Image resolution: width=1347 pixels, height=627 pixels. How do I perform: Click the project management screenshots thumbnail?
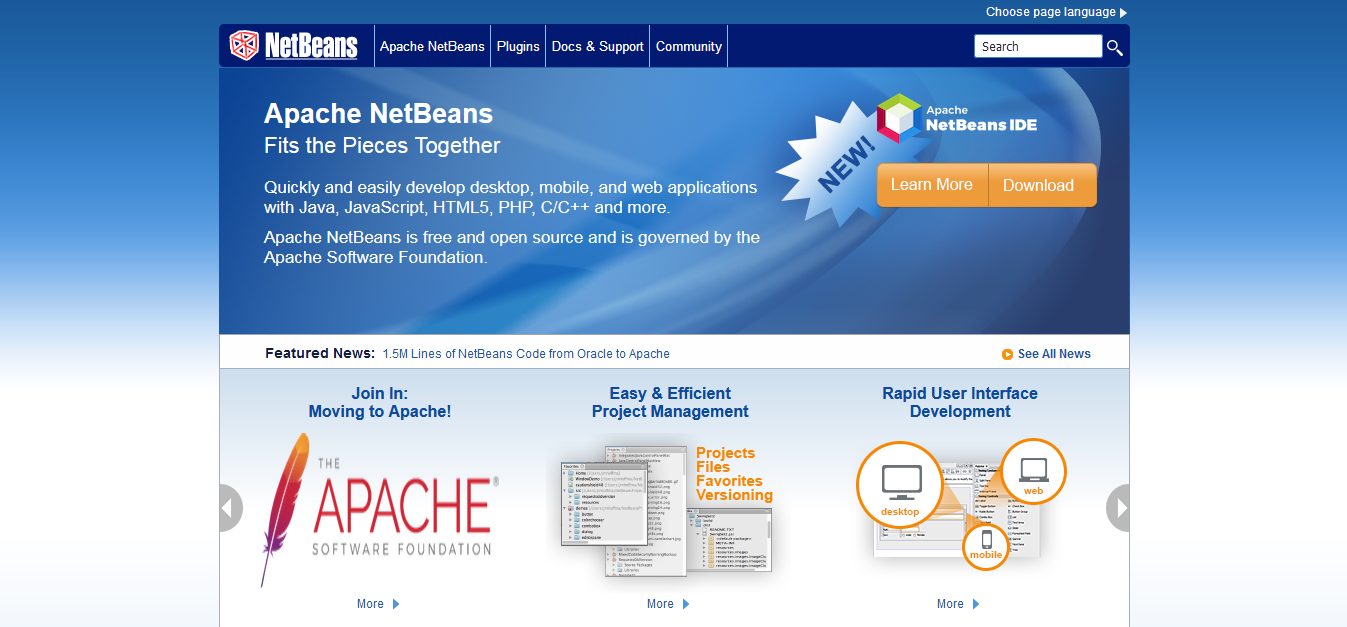[x=667, y=510]
